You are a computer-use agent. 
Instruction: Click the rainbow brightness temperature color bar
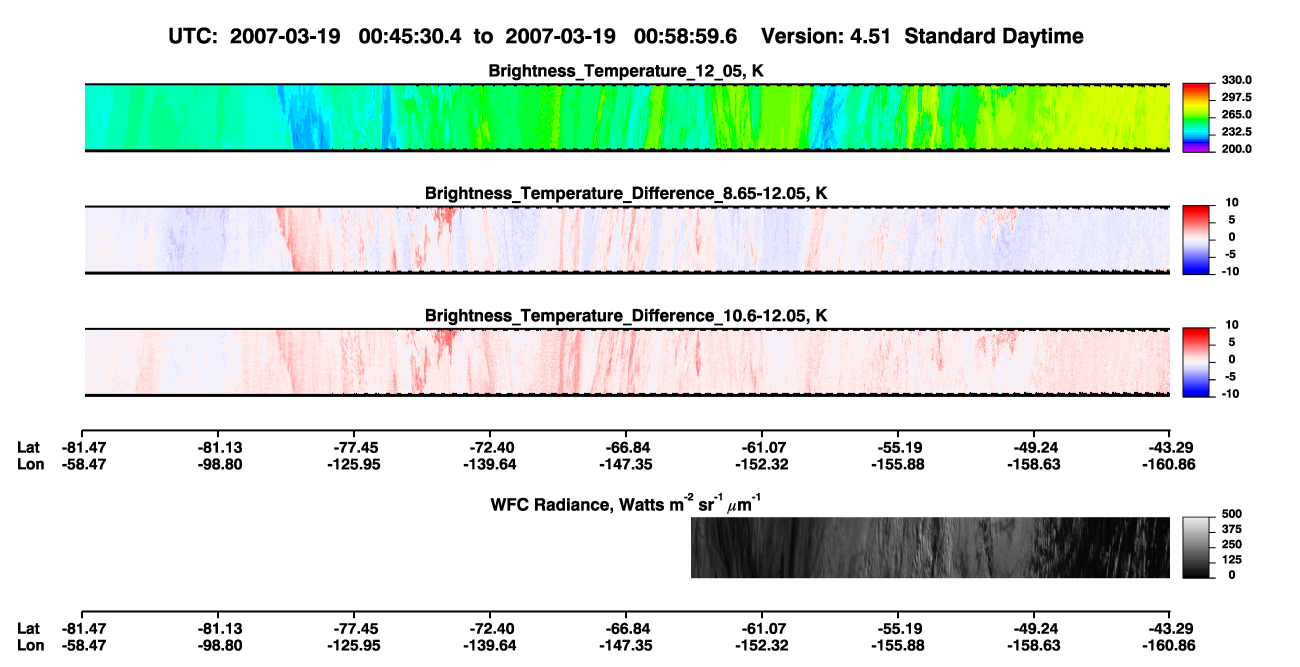coord(1197,118)
